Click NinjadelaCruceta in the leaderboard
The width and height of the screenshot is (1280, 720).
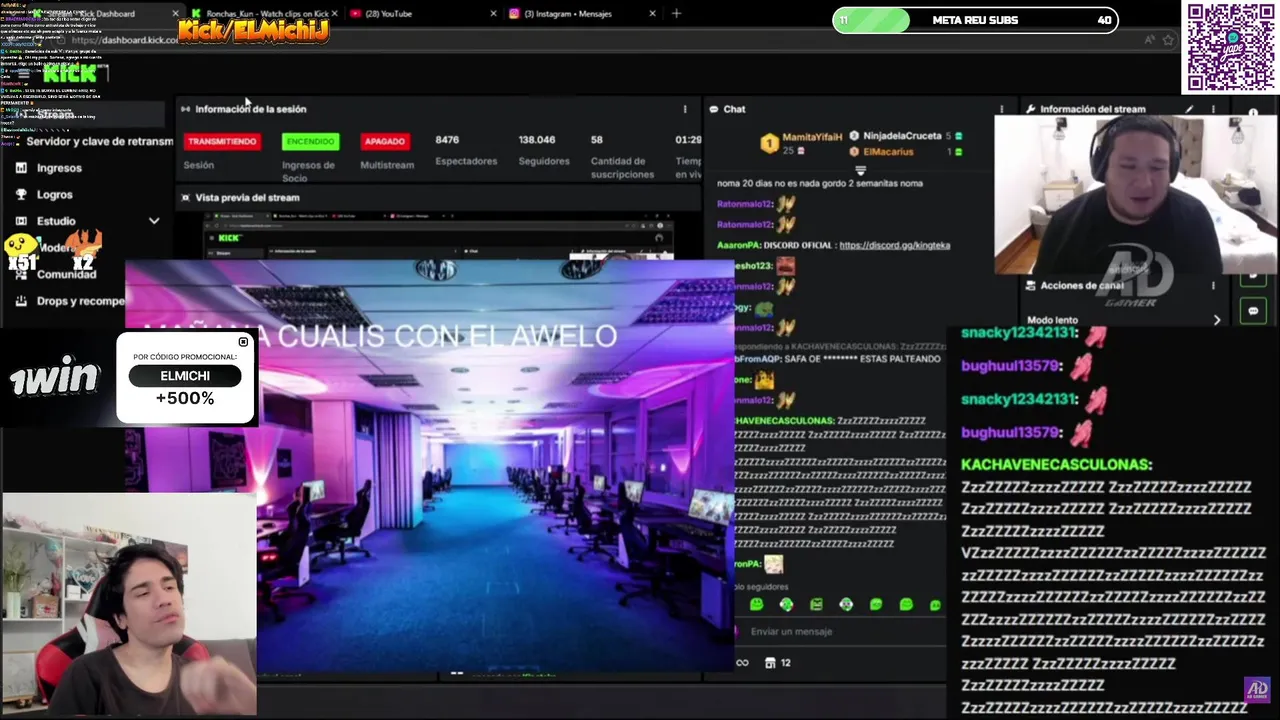coord(903,136)
